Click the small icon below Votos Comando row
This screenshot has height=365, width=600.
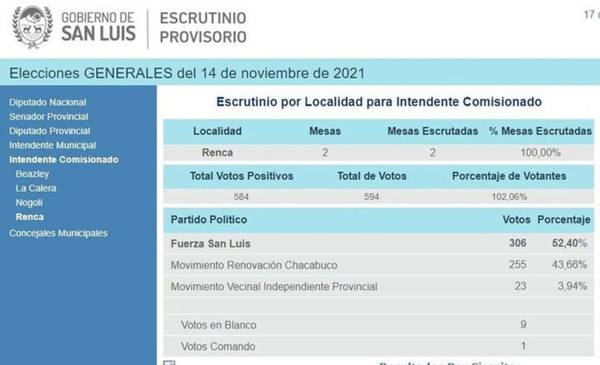pyautogui.click(x=169, y=362)
